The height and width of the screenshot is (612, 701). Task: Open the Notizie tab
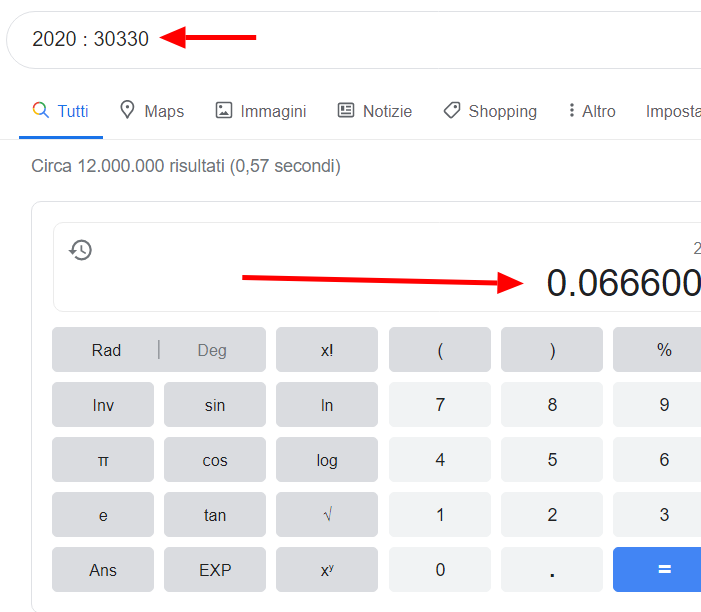click(x=375, y=111)
